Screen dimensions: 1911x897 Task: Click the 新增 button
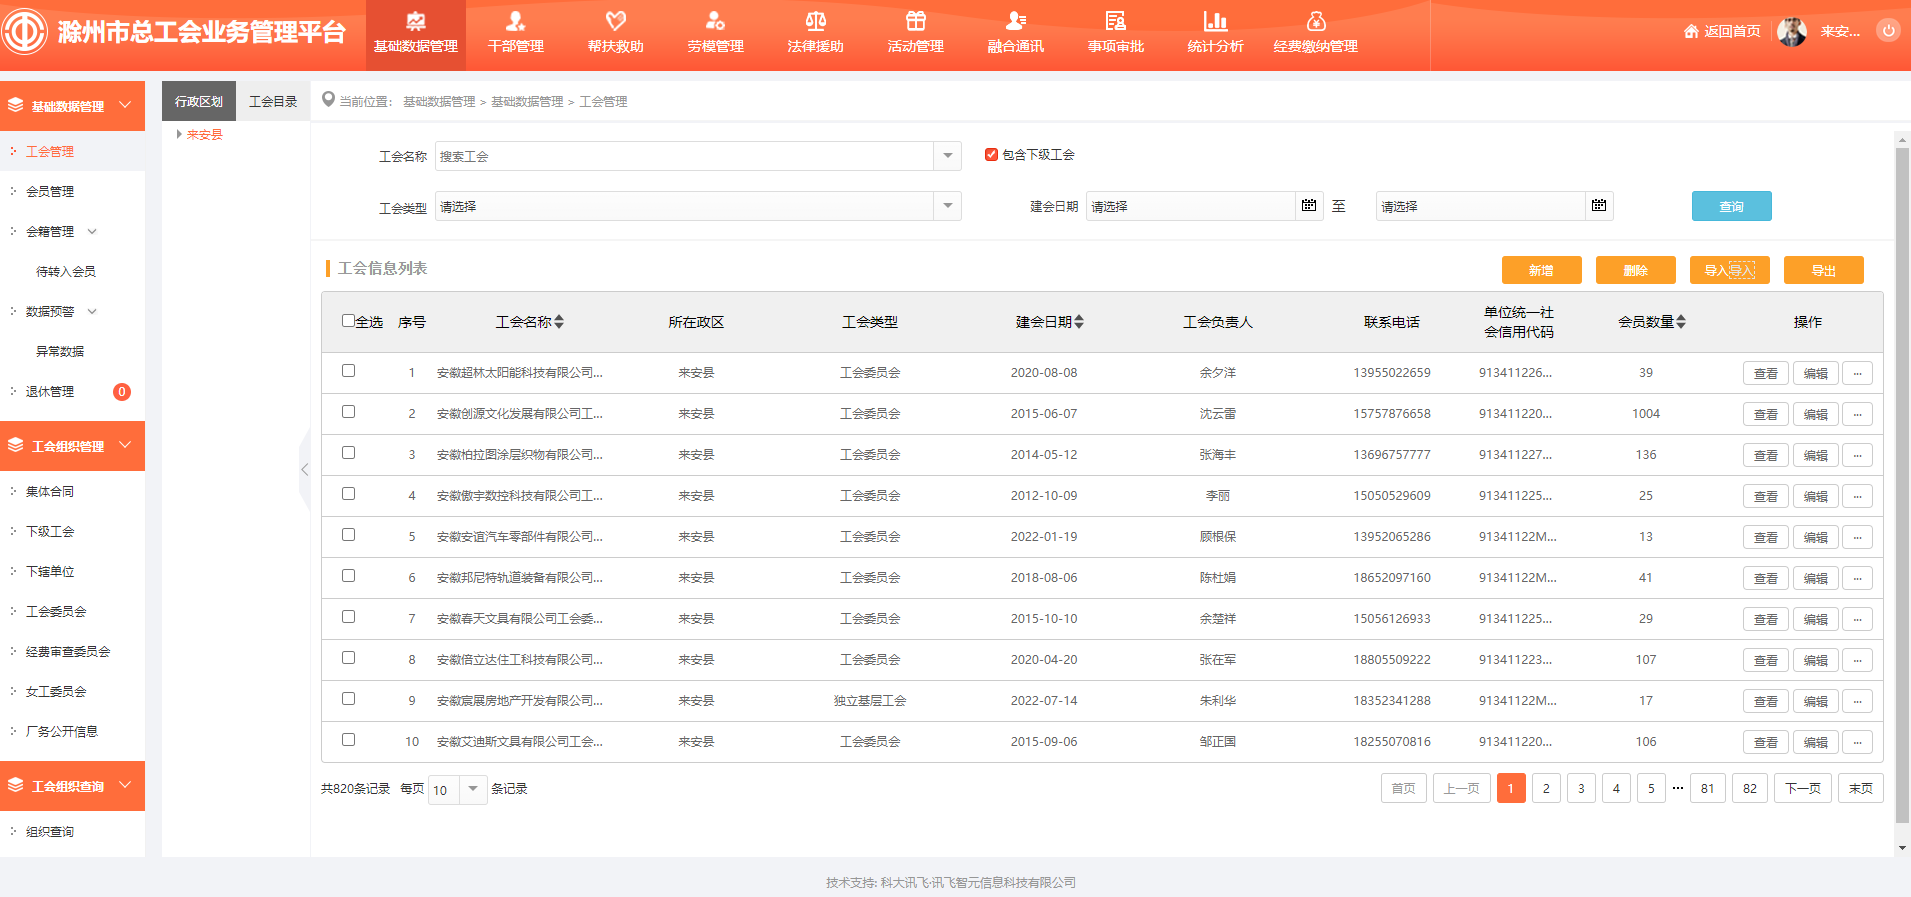tap(1541, 270)
